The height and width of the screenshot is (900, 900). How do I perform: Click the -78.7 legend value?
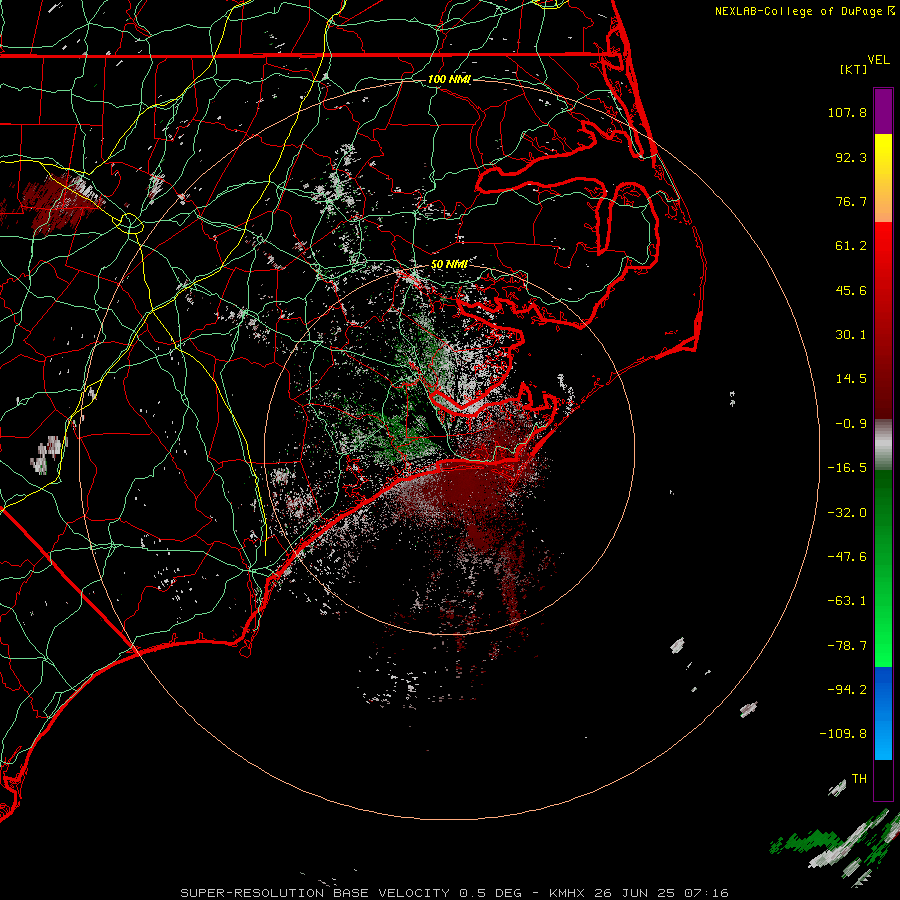pos(847,646)
